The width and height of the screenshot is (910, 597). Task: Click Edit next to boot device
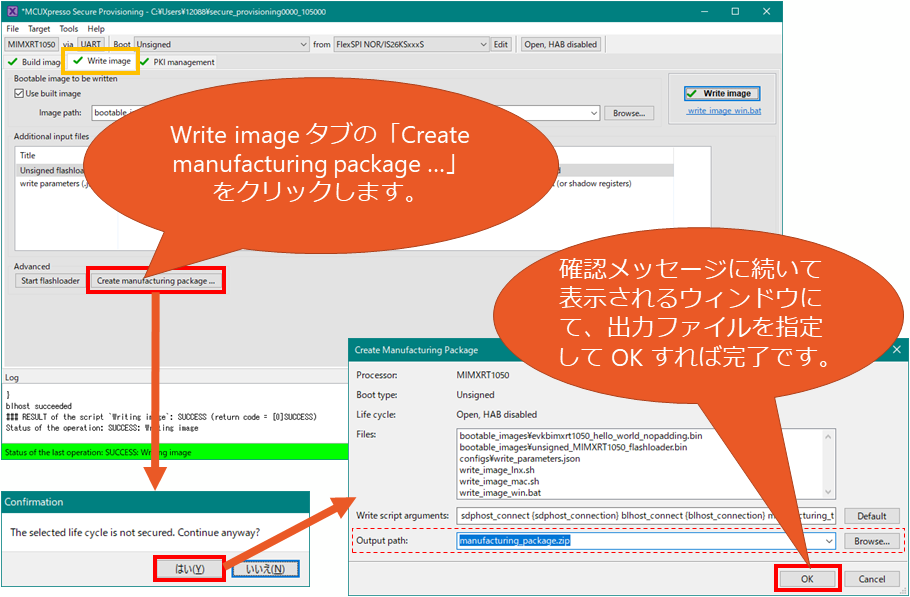tap(501, 45)
